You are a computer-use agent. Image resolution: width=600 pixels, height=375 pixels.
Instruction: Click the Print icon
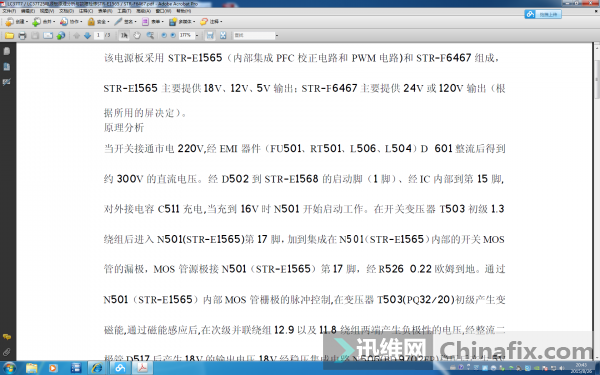coord(22,36)
